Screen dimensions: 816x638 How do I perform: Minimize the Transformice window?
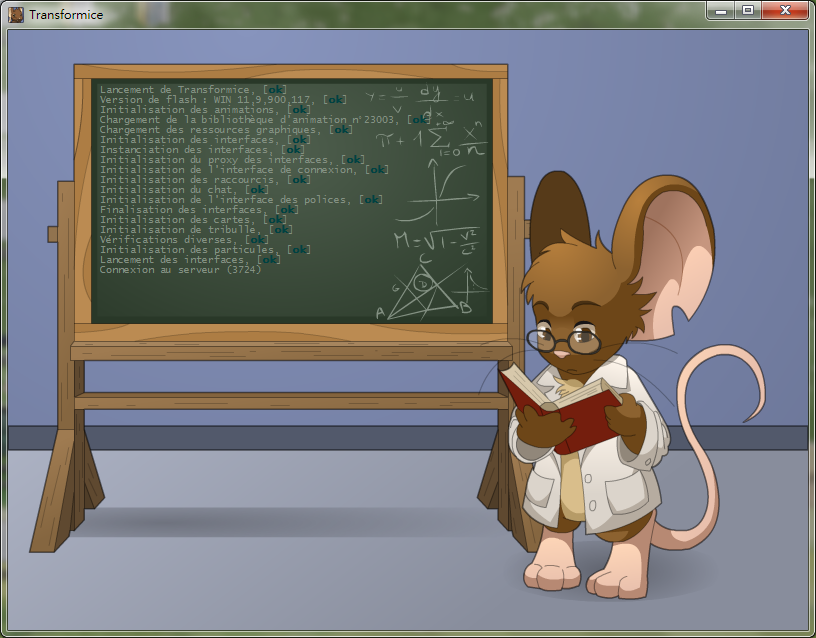click(721, 11)
